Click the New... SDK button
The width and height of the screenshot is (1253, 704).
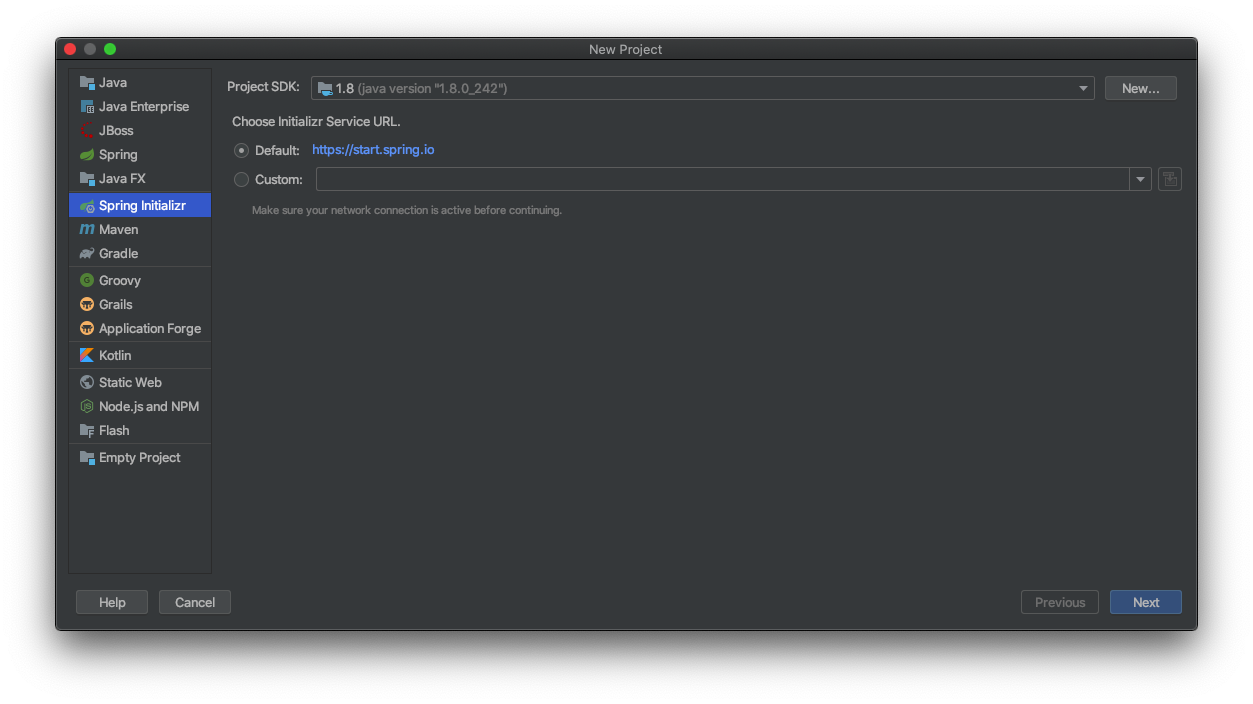pyautogui.click(x=1140, y=88)
